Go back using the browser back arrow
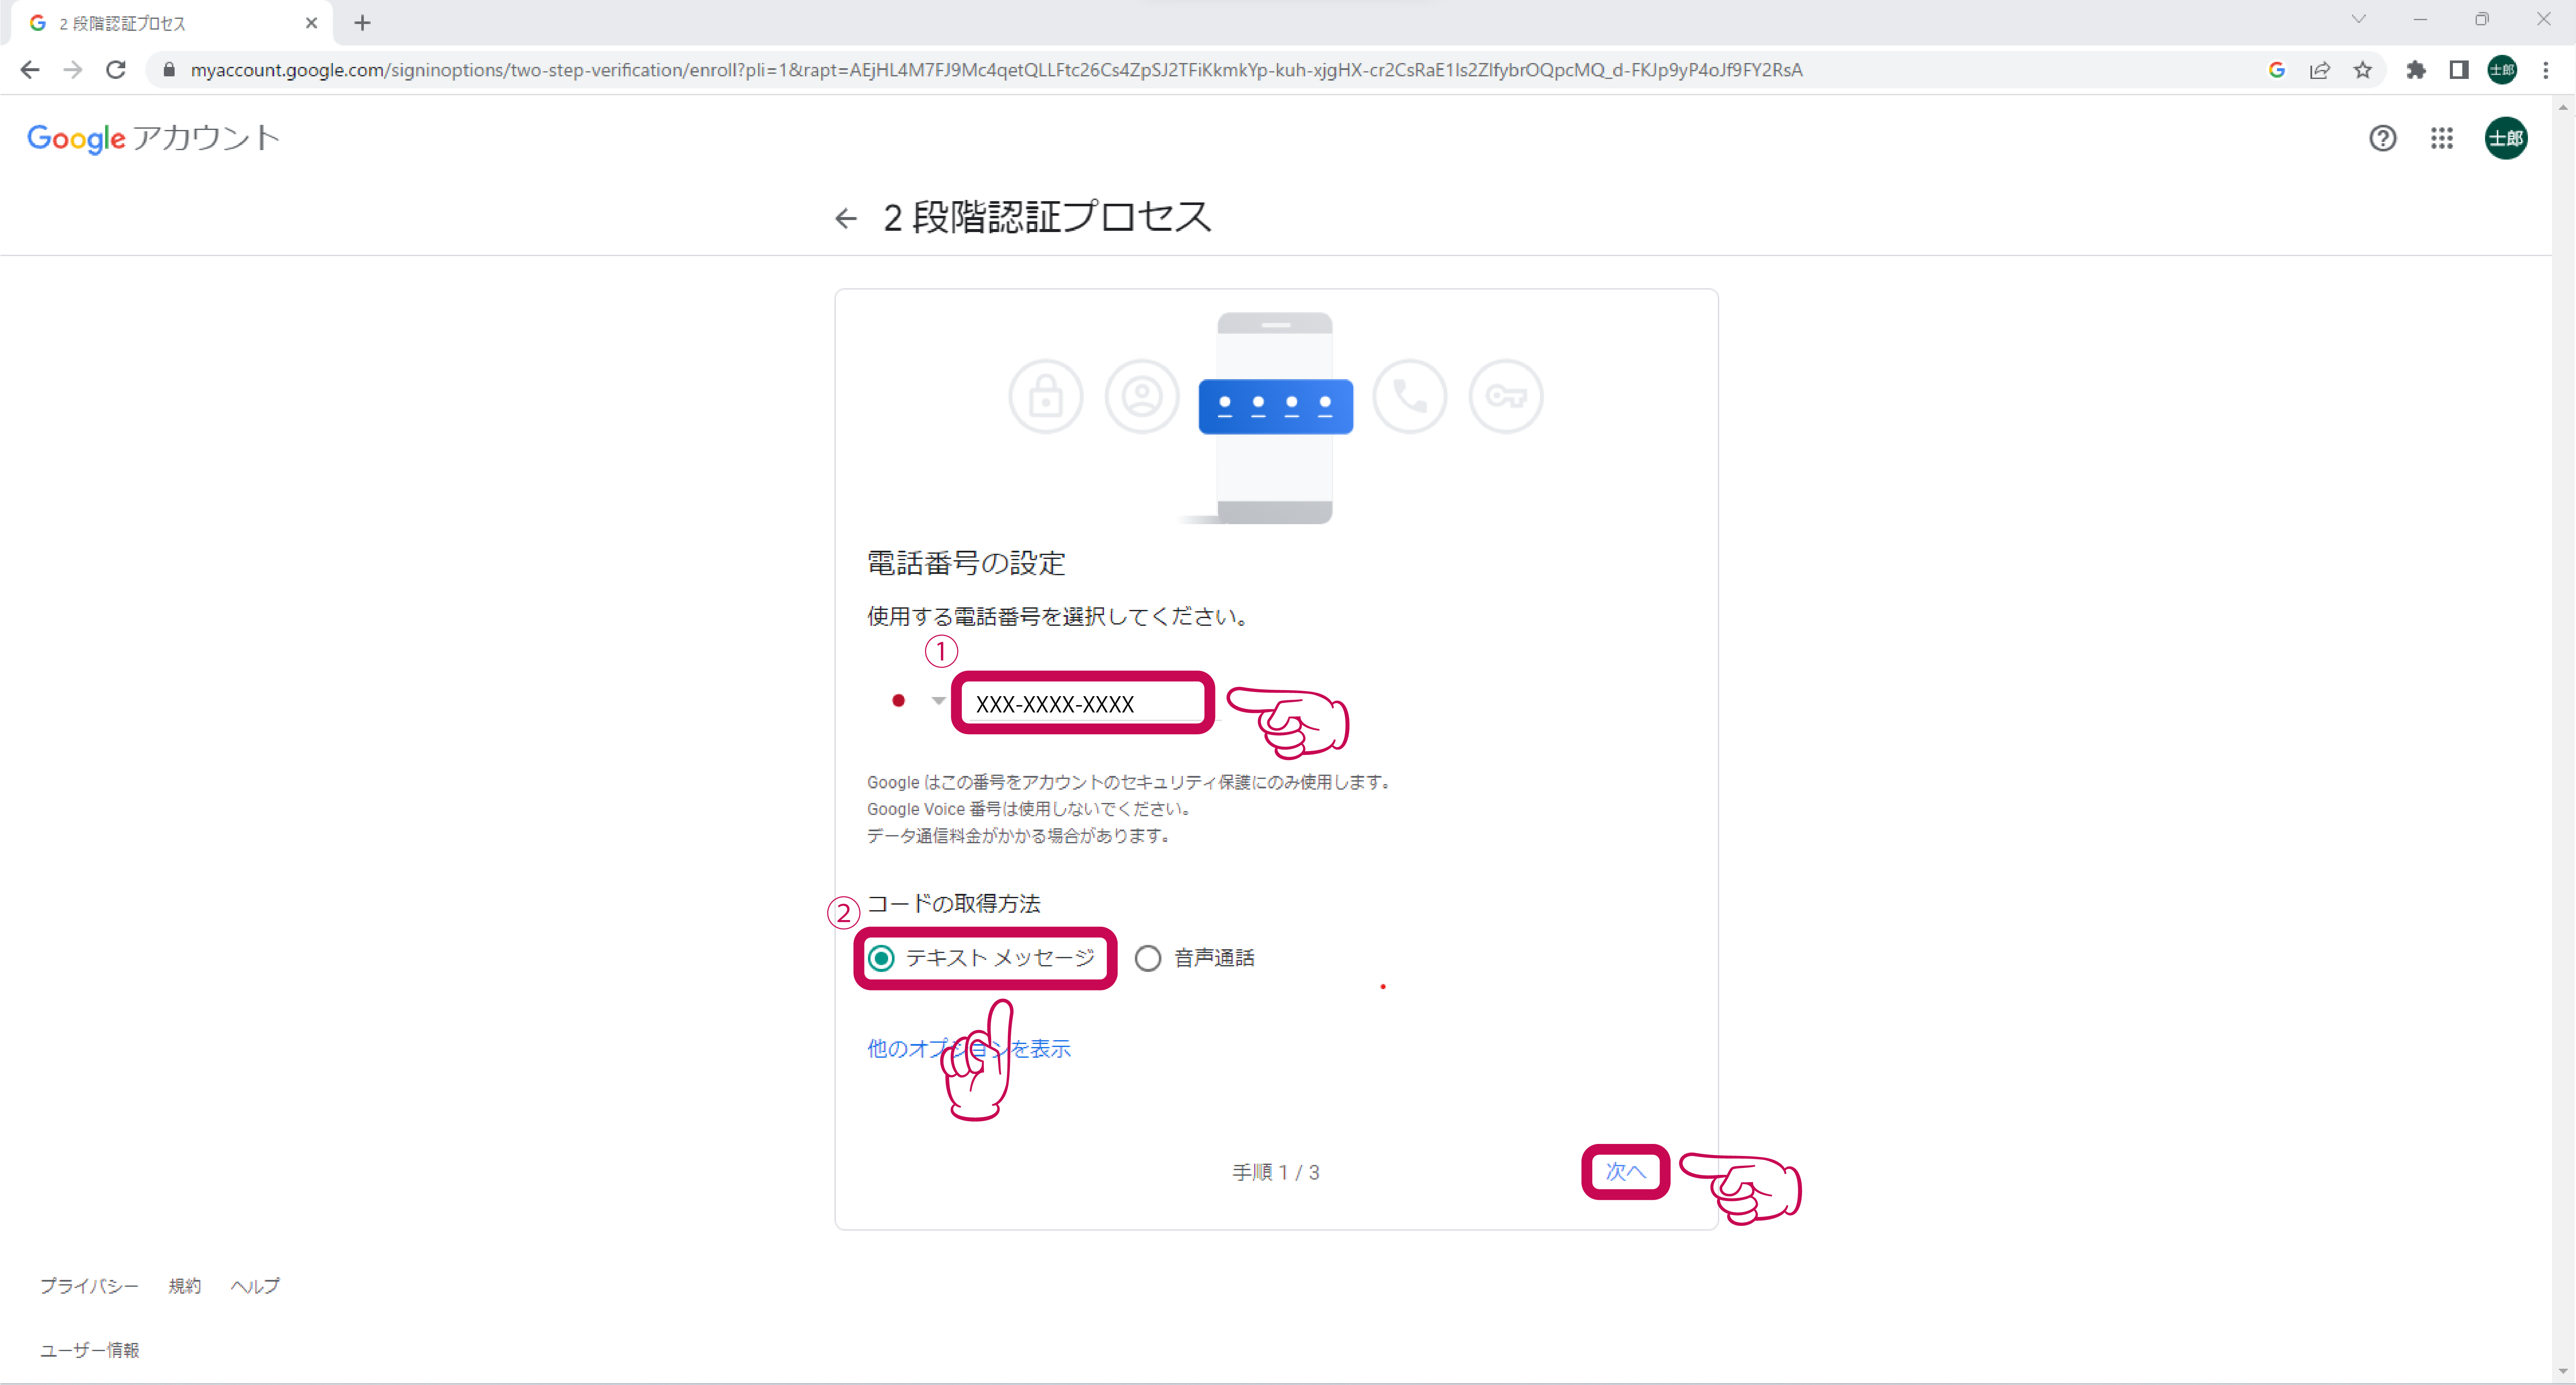Viewport: 2576px width, 1385px height. [x=30, y=70]
